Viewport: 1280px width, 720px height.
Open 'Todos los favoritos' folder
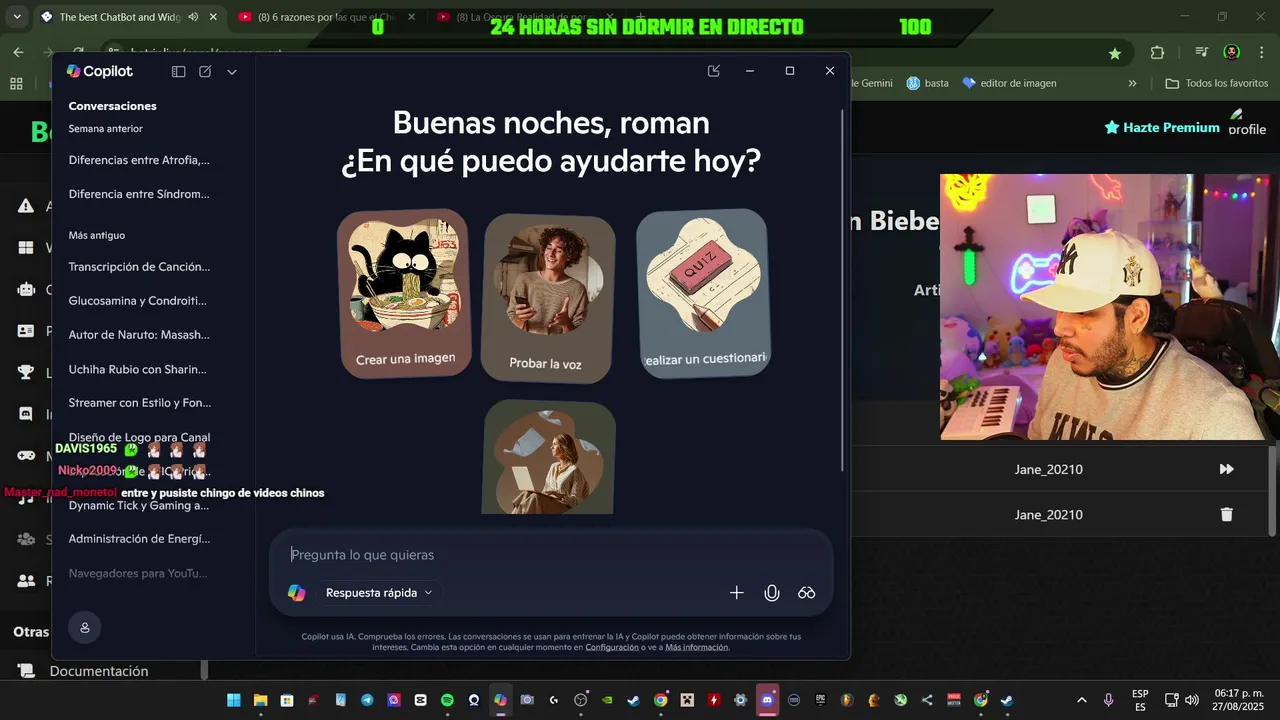(1217, 83)
